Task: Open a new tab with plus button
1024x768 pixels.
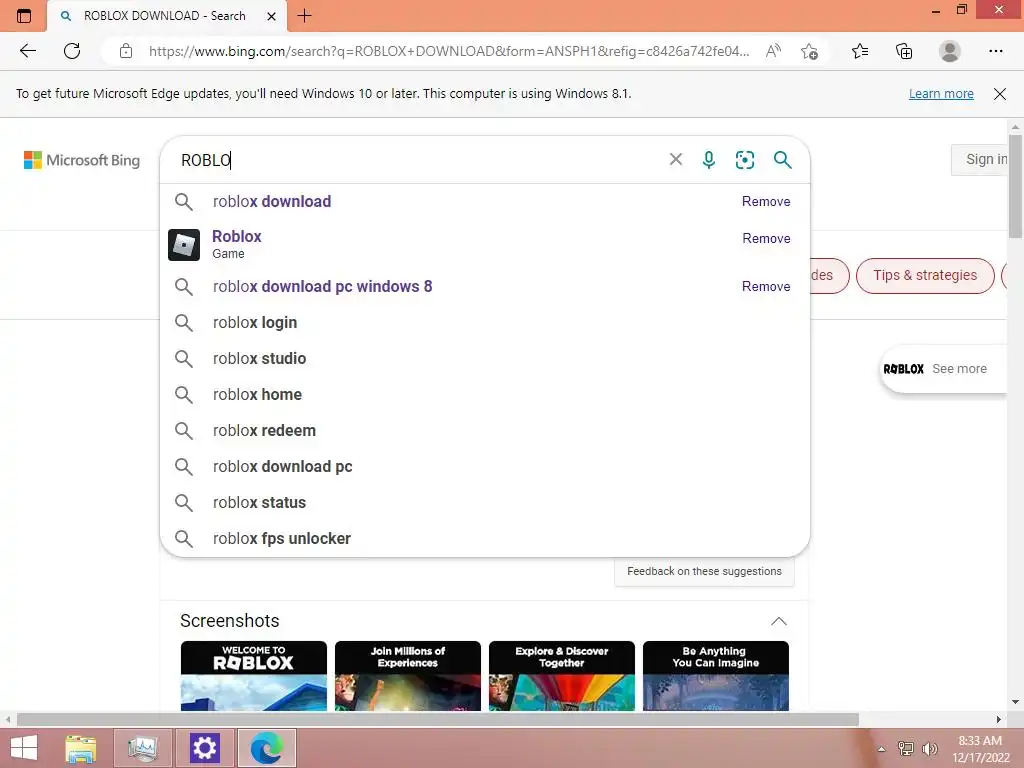Action: tap(304, 16)
